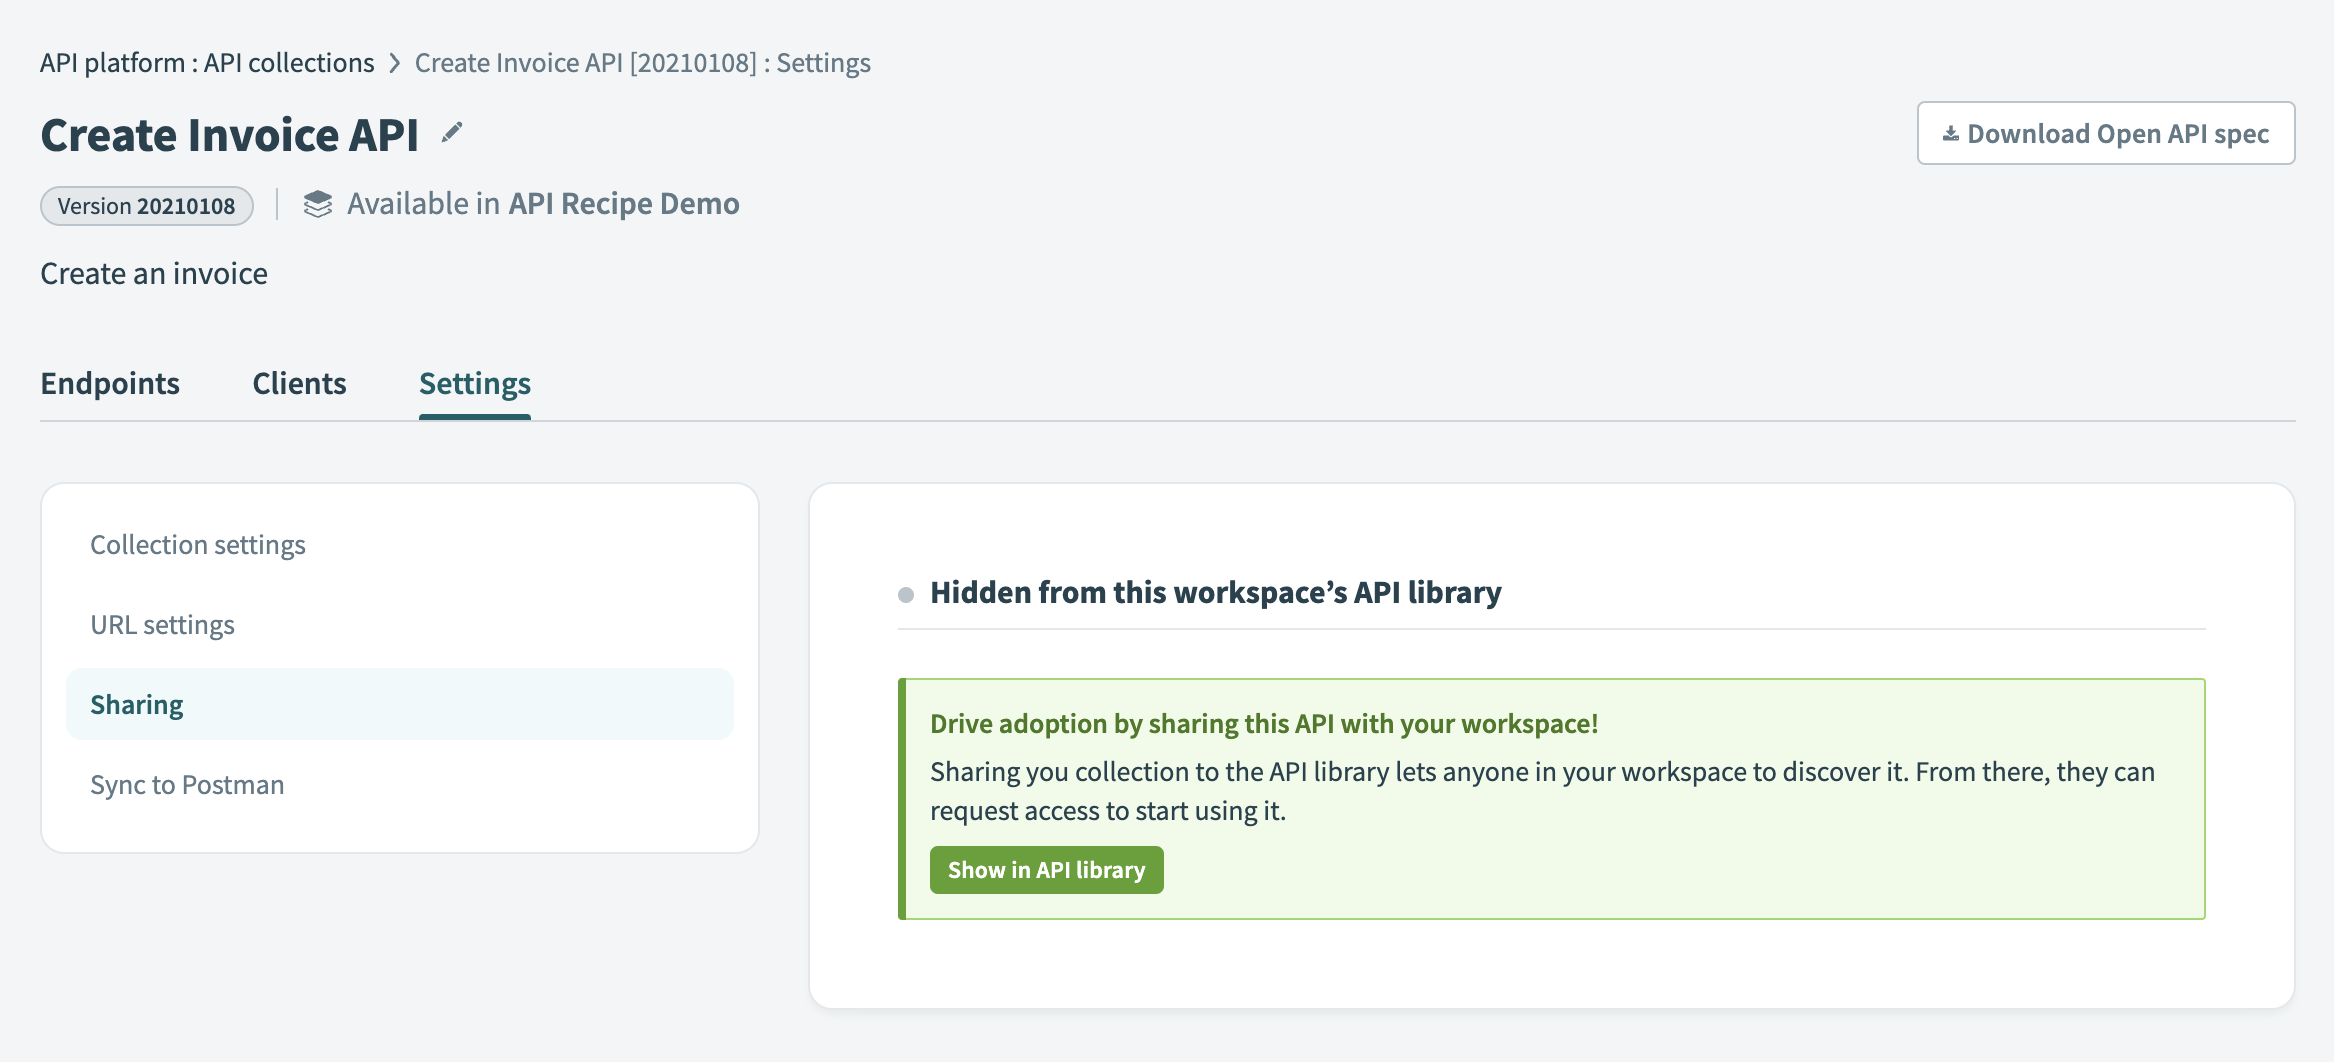Open URL settings in the sidebar

click(x=162, y=624)
